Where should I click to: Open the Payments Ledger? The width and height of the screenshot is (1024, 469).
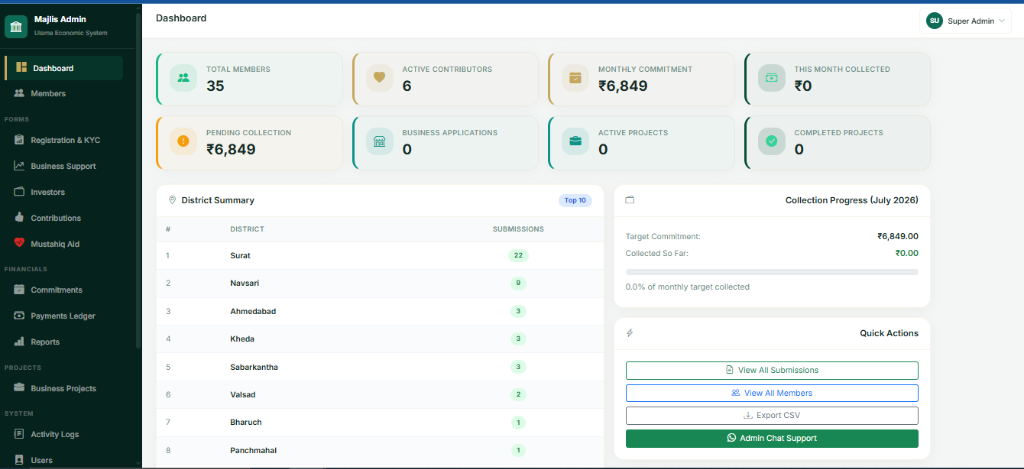[63, 315]
